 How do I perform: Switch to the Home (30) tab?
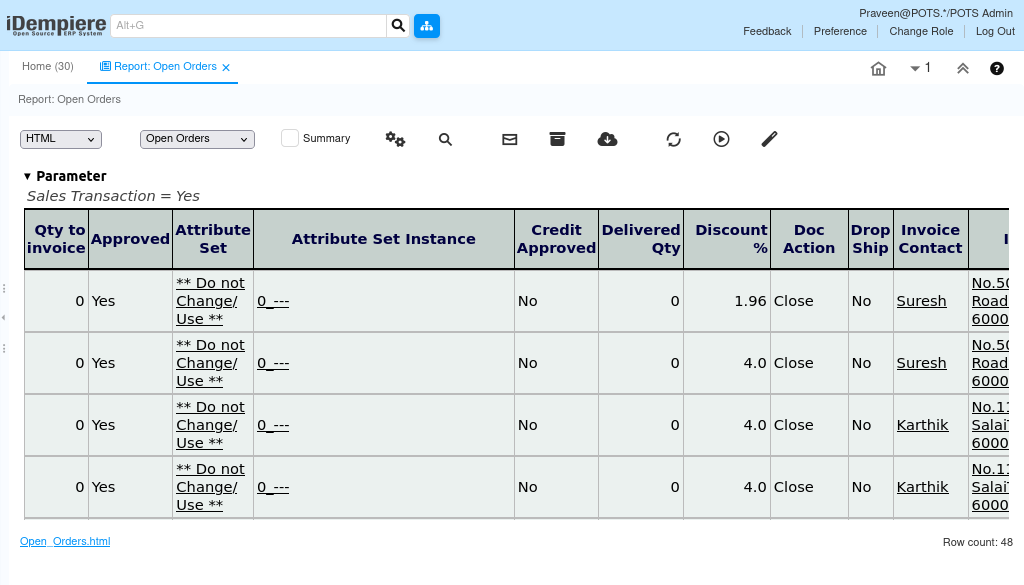pyautogui.click(x=48, y=67)
